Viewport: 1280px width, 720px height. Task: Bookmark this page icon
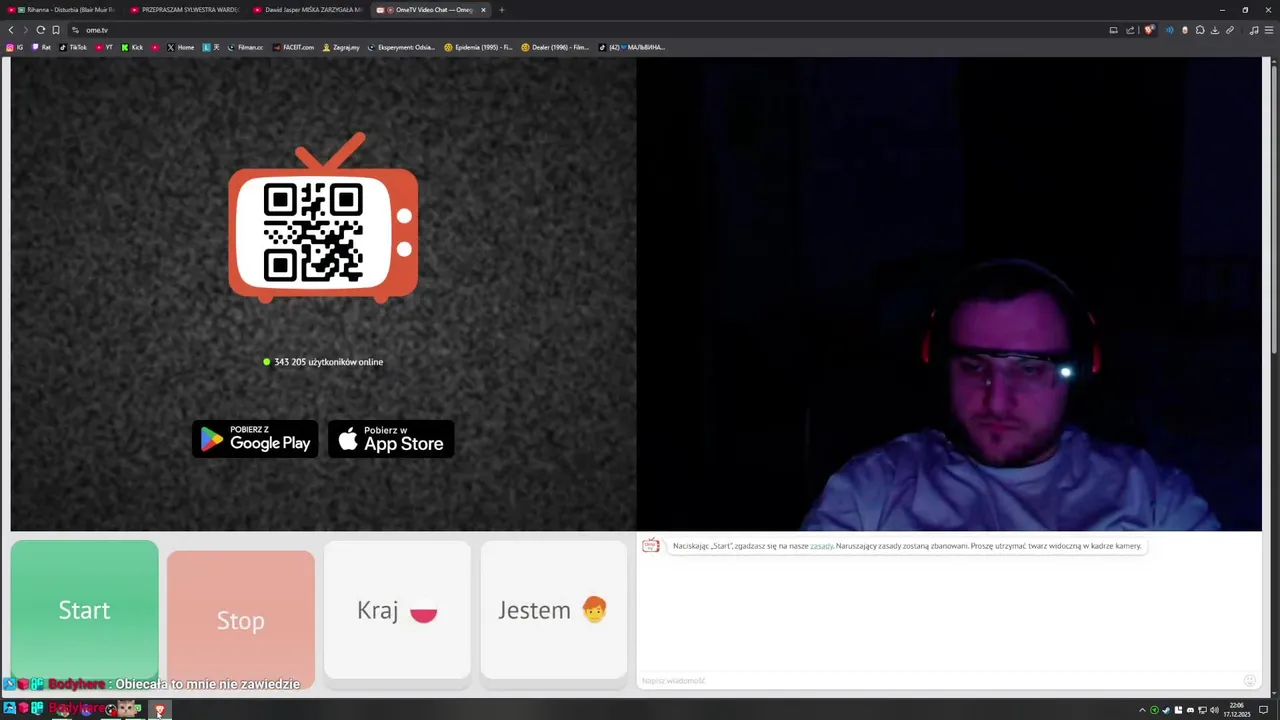point(56,30)
